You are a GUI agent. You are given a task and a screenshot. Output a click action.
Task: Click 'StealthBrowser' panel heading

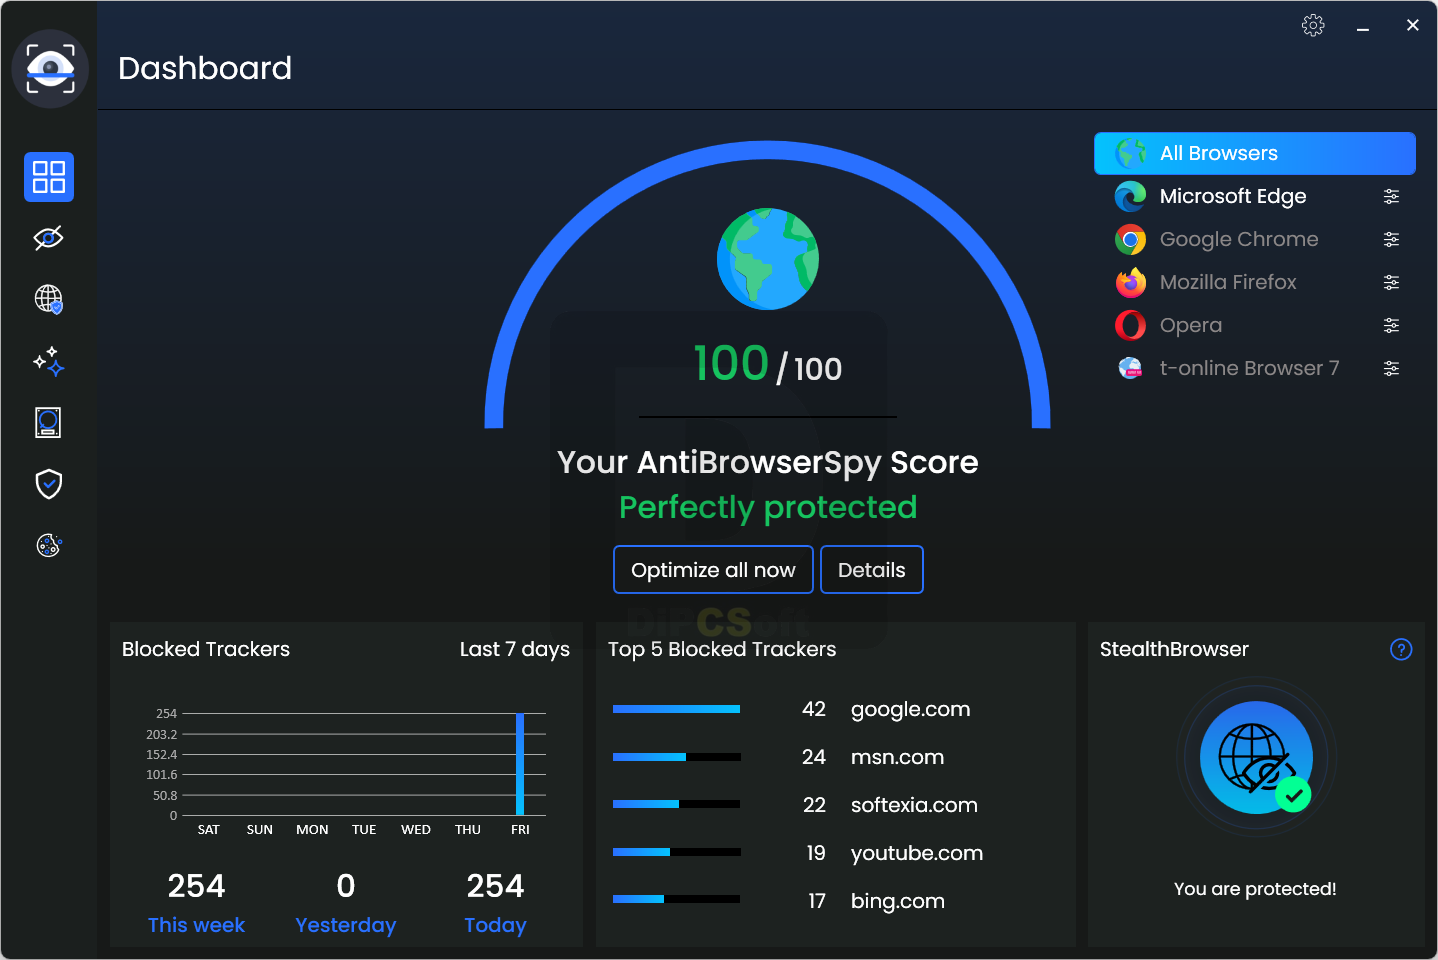tap(1174, 649)
